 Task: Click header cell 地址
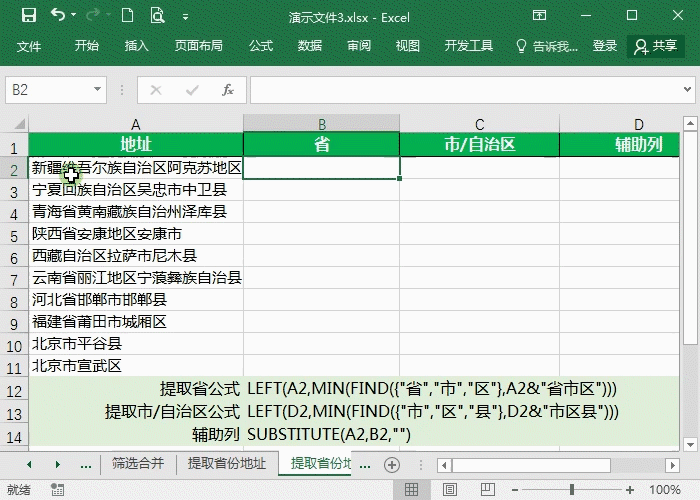coord(136,144)
